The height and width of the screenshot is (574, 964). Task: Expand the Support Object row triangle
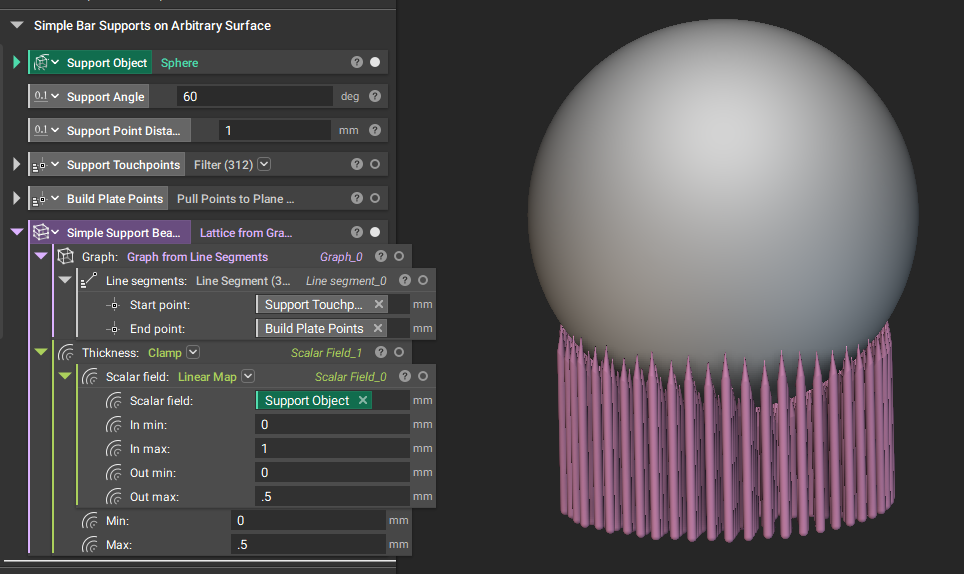(x=17, y=62)
